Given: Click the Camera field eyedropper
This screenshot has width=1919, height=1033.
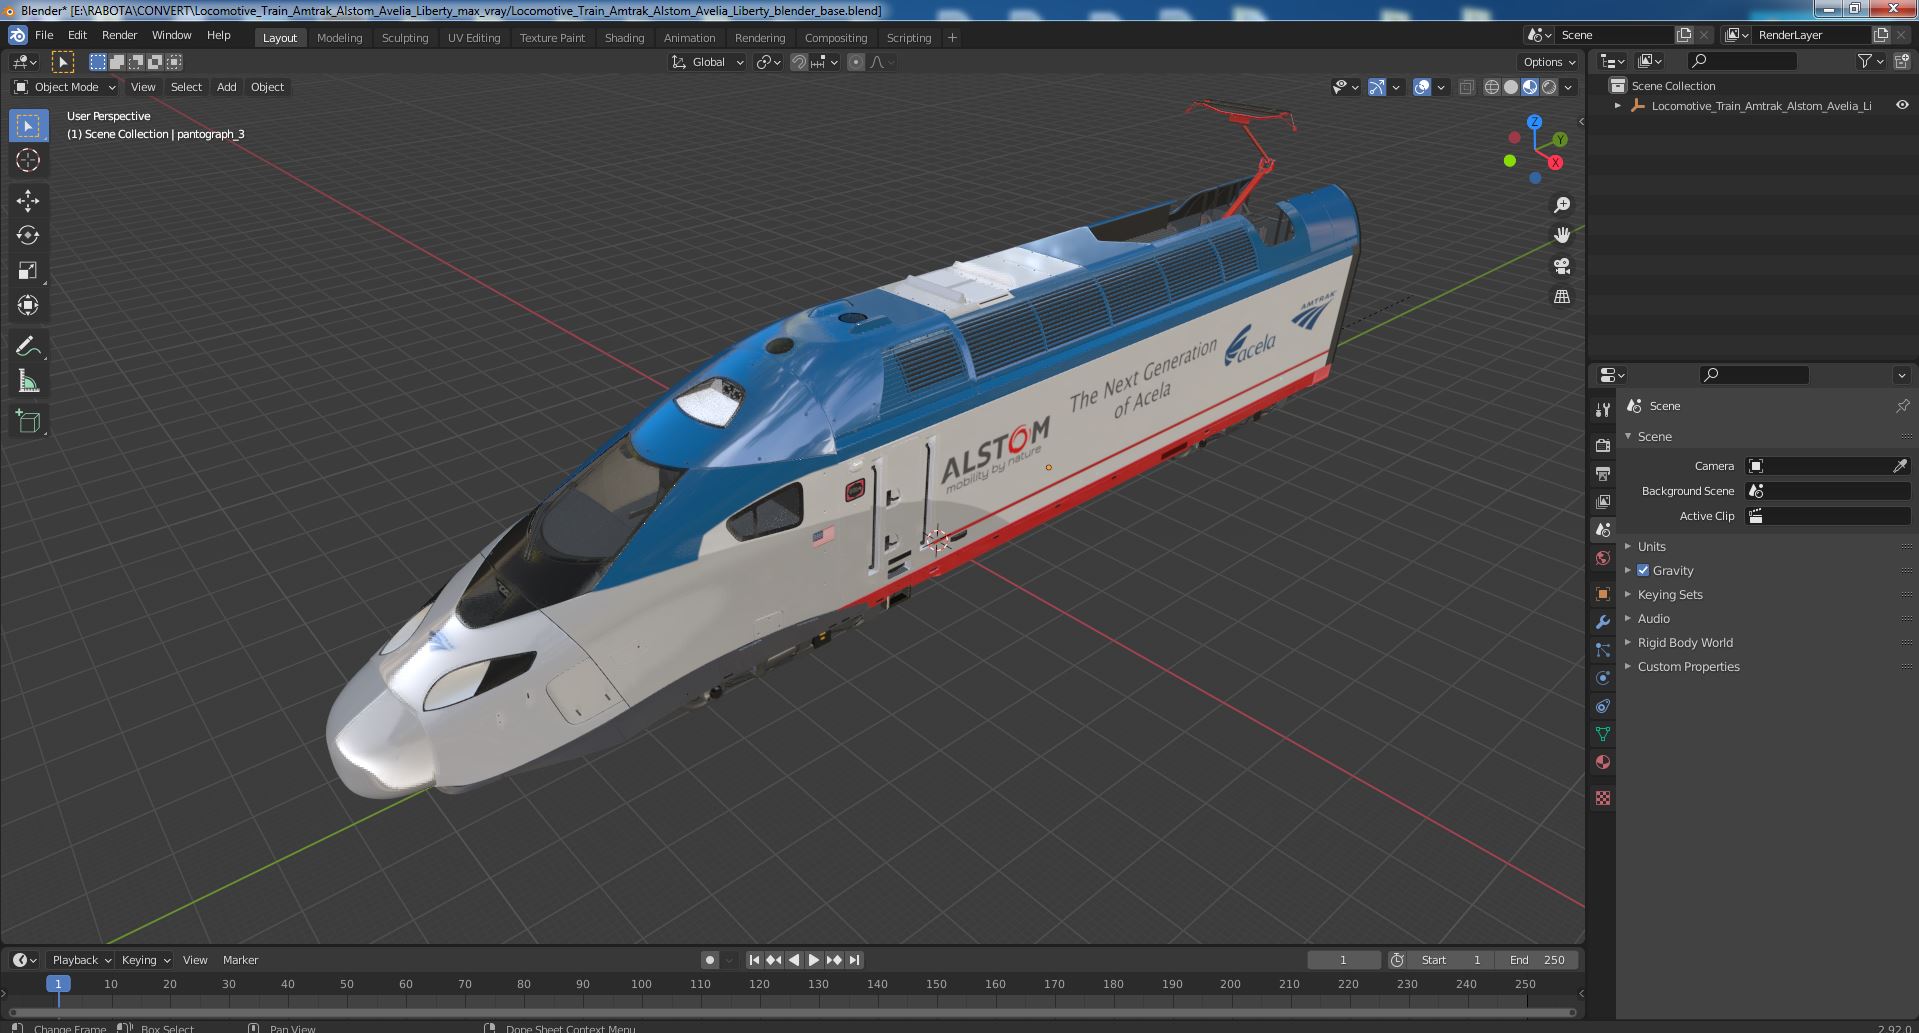Looking at the screenshot, I should 1900,466.
